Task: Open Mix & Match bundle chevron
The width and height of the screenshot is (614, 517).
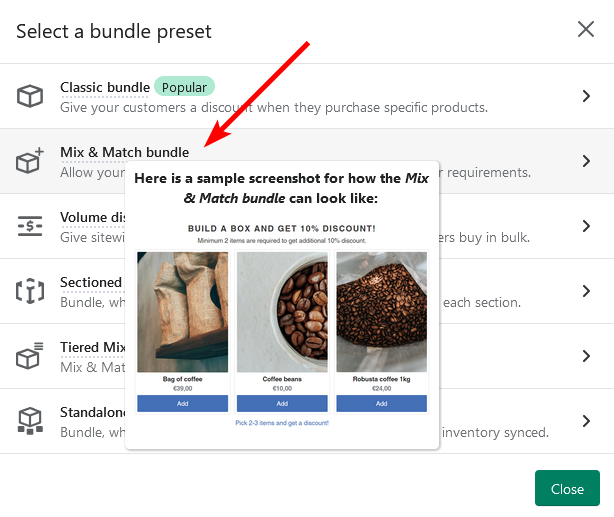Action: 586,161
